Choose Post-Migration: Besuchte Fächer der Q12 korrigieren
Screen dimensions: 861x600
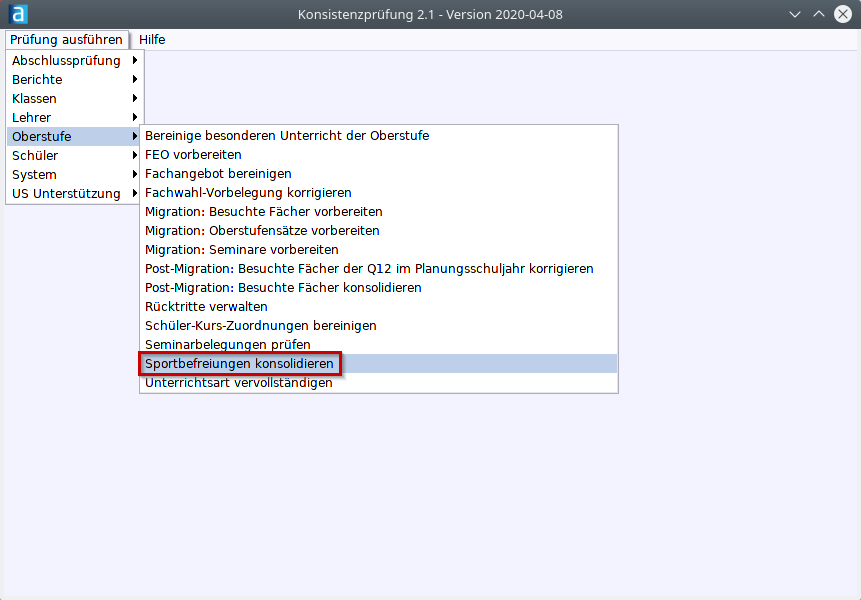379,269
